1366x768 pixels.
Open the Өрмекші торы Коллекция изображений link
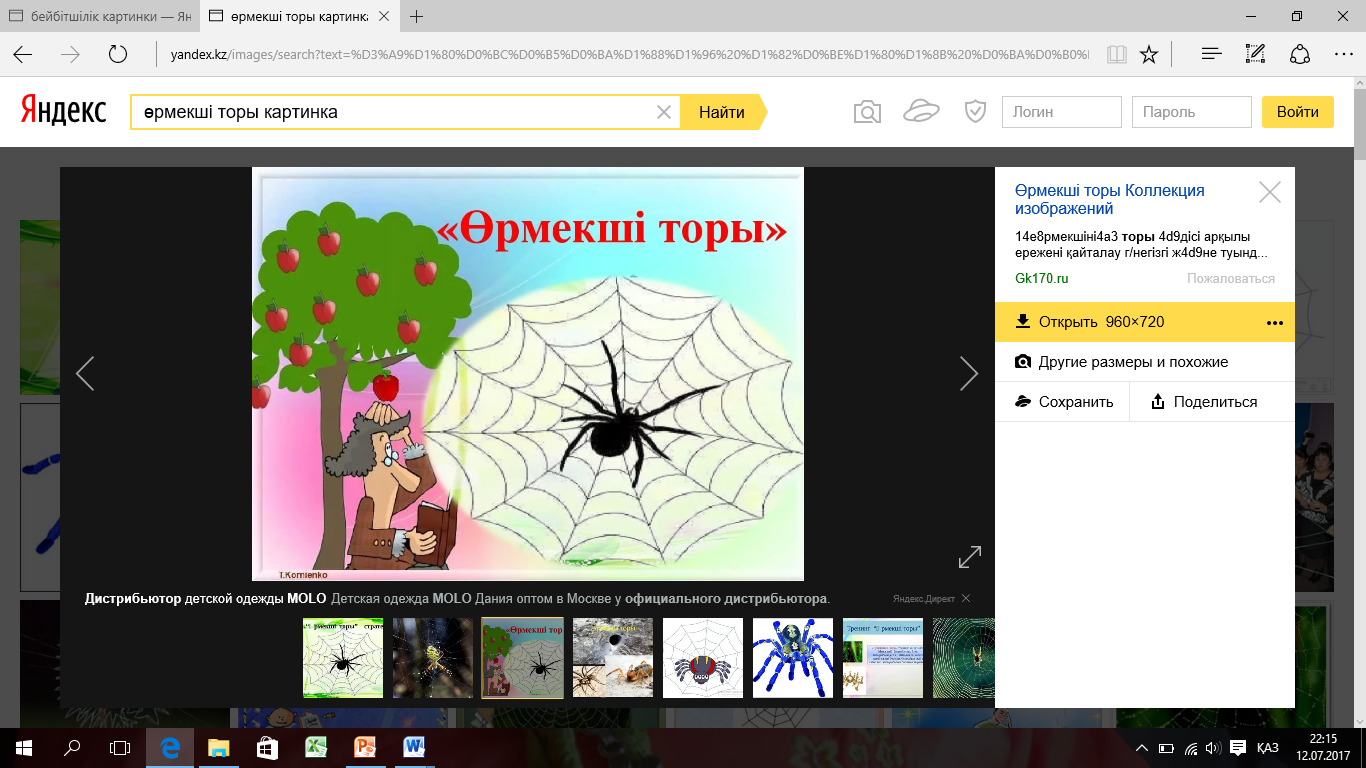[x=1109, y=200]
